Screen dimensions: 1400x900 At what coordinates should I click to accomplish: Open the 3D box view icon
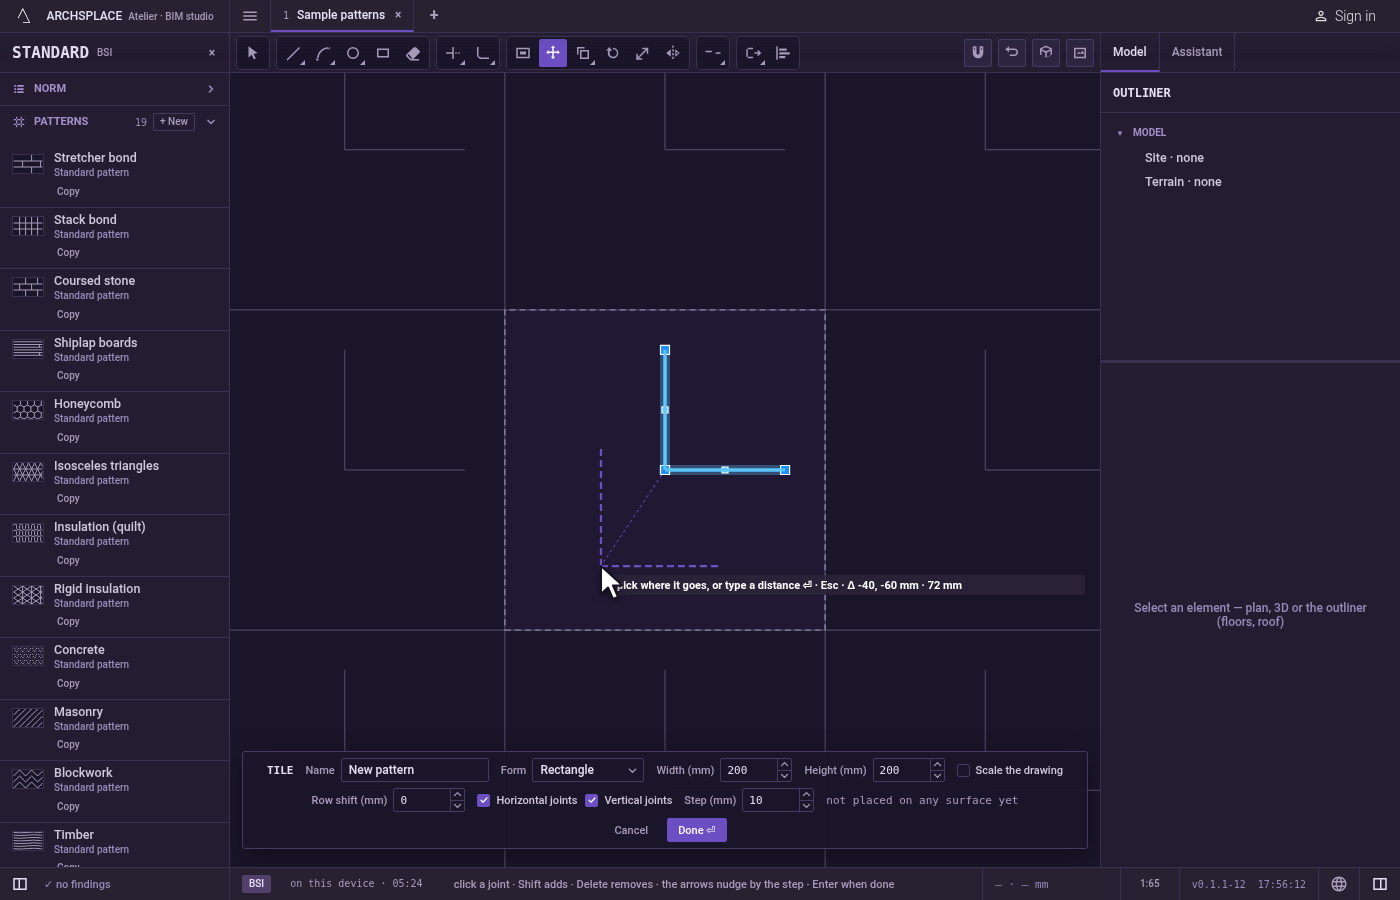[x=1046, y=53]
